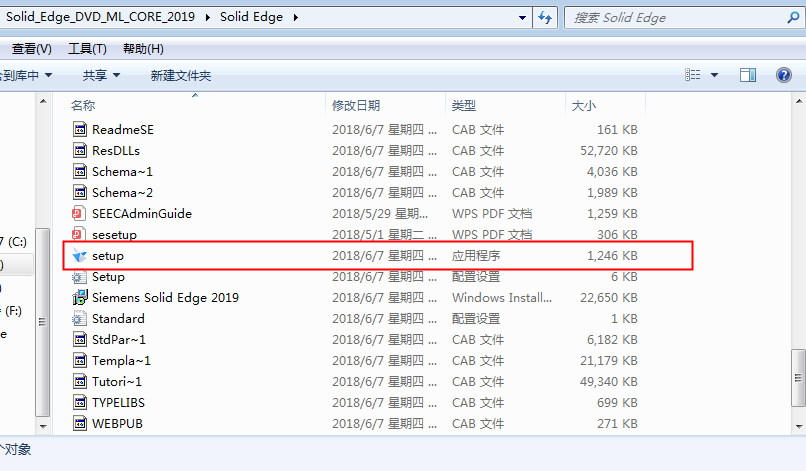Open the help question mark icon
The image size is (806, 471).
782,75
